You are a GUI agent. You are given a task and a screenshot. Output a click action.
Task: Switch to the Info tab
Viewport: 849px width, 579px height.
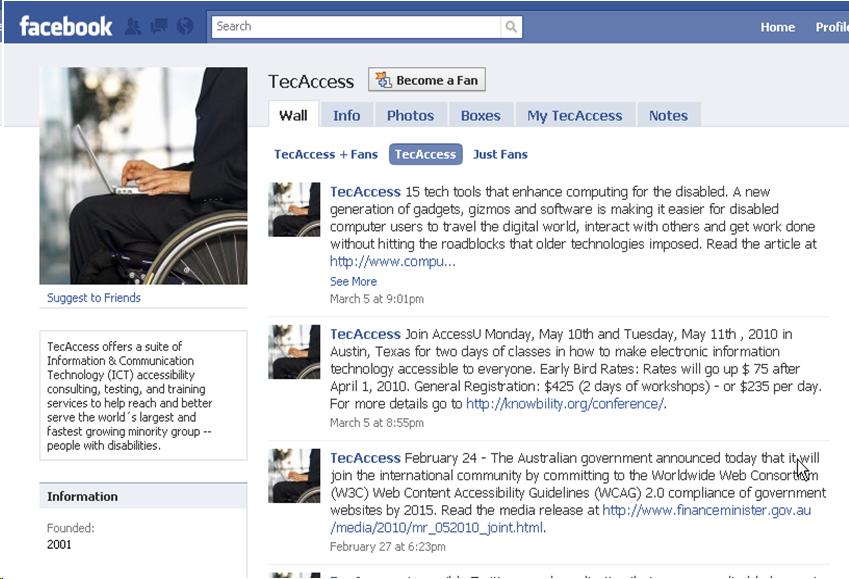(347, 115)
